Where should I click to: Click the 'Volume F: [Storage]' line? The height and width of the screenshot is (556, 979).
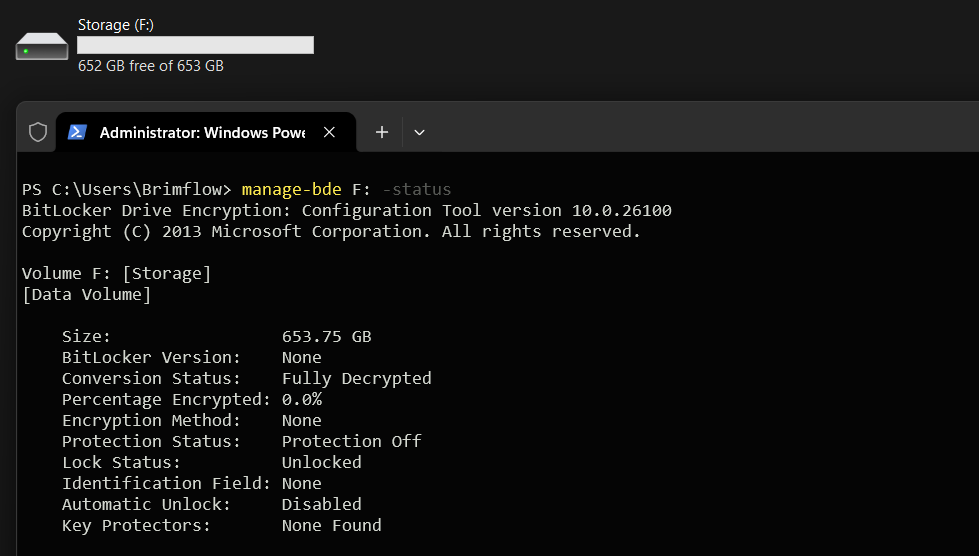[117, 273]
